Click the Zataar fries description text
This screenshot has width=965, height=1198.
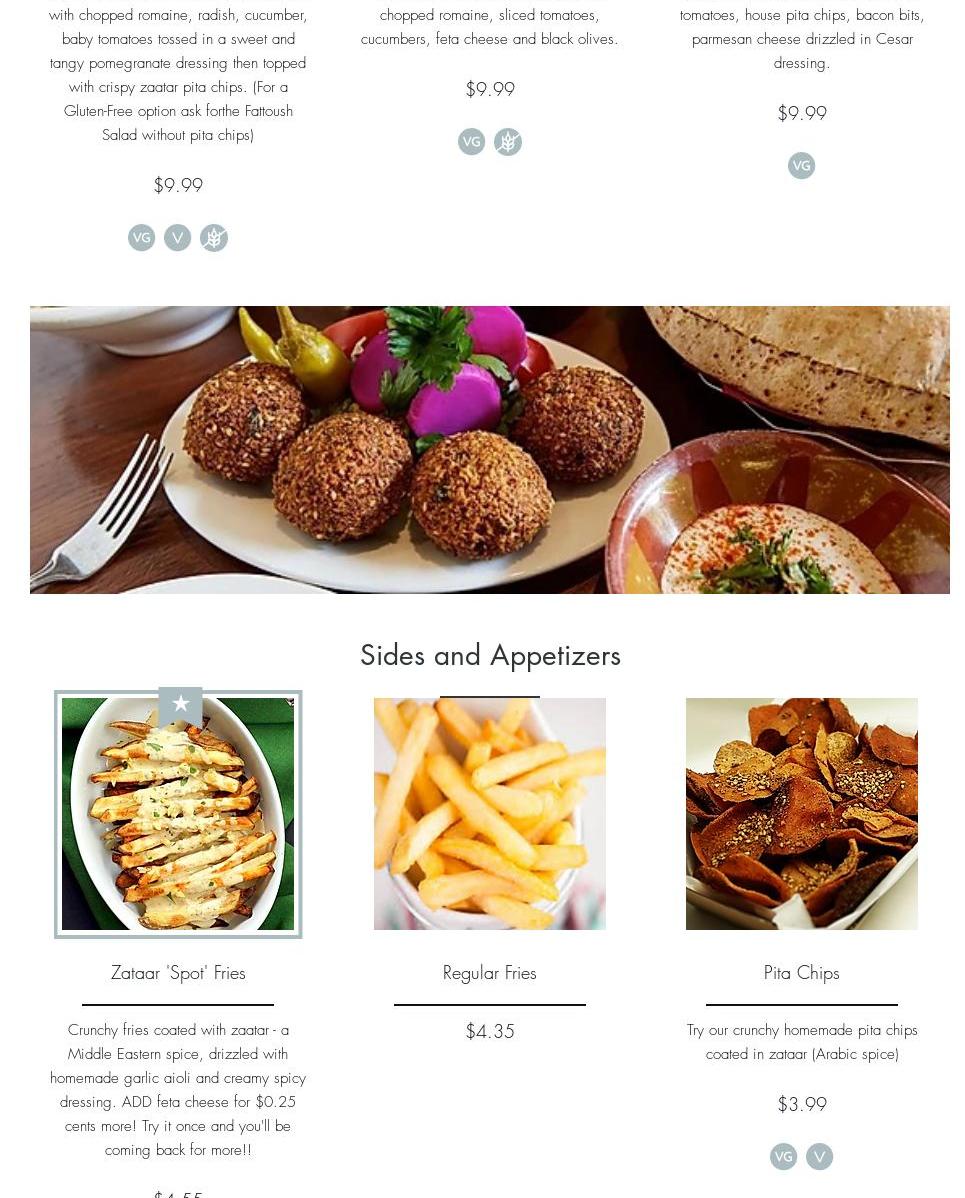pyautogui.click(x=178, y=1090)
